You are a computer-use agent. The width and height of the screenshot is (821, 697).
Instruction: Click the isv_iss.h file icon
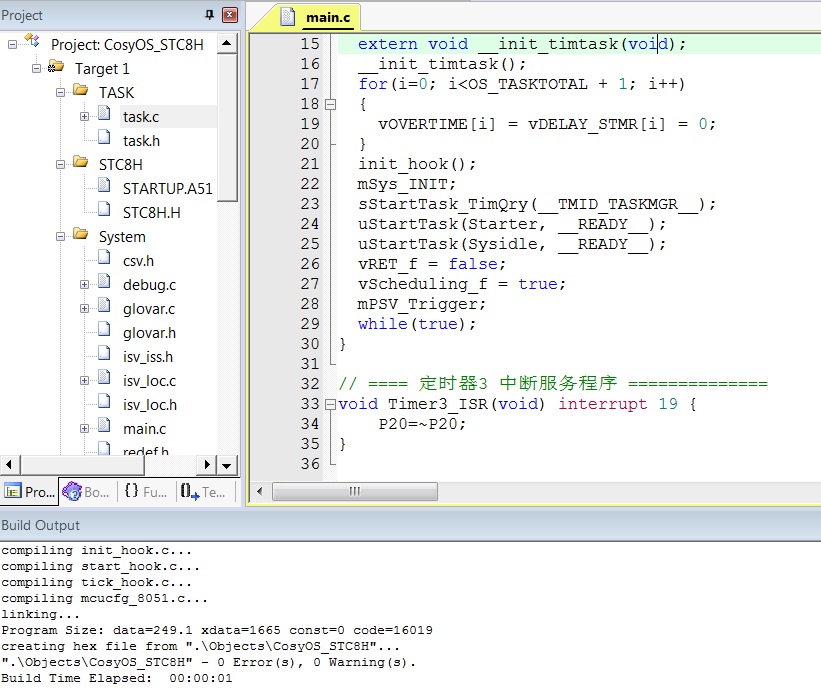(x=104, y=353)
